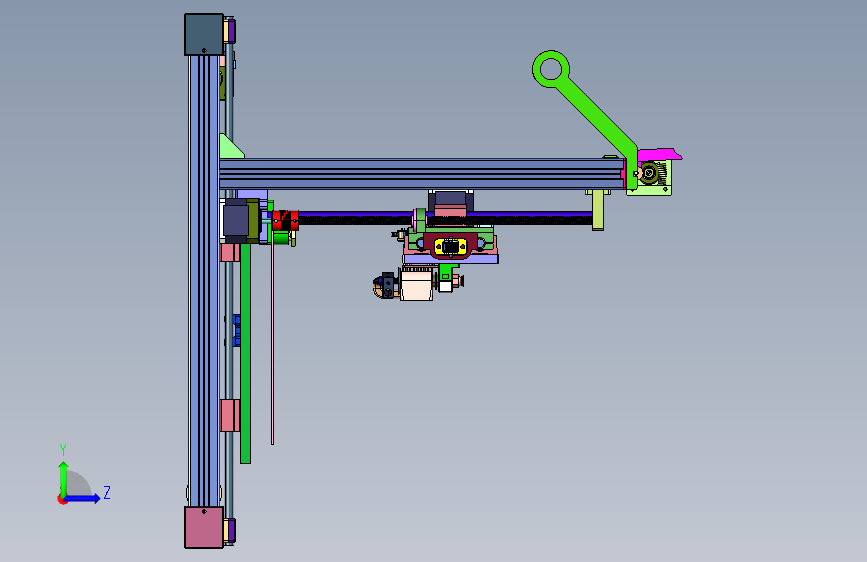Select the black lead screw under the beam
The image size is (867, 562).
coord(445,220)
